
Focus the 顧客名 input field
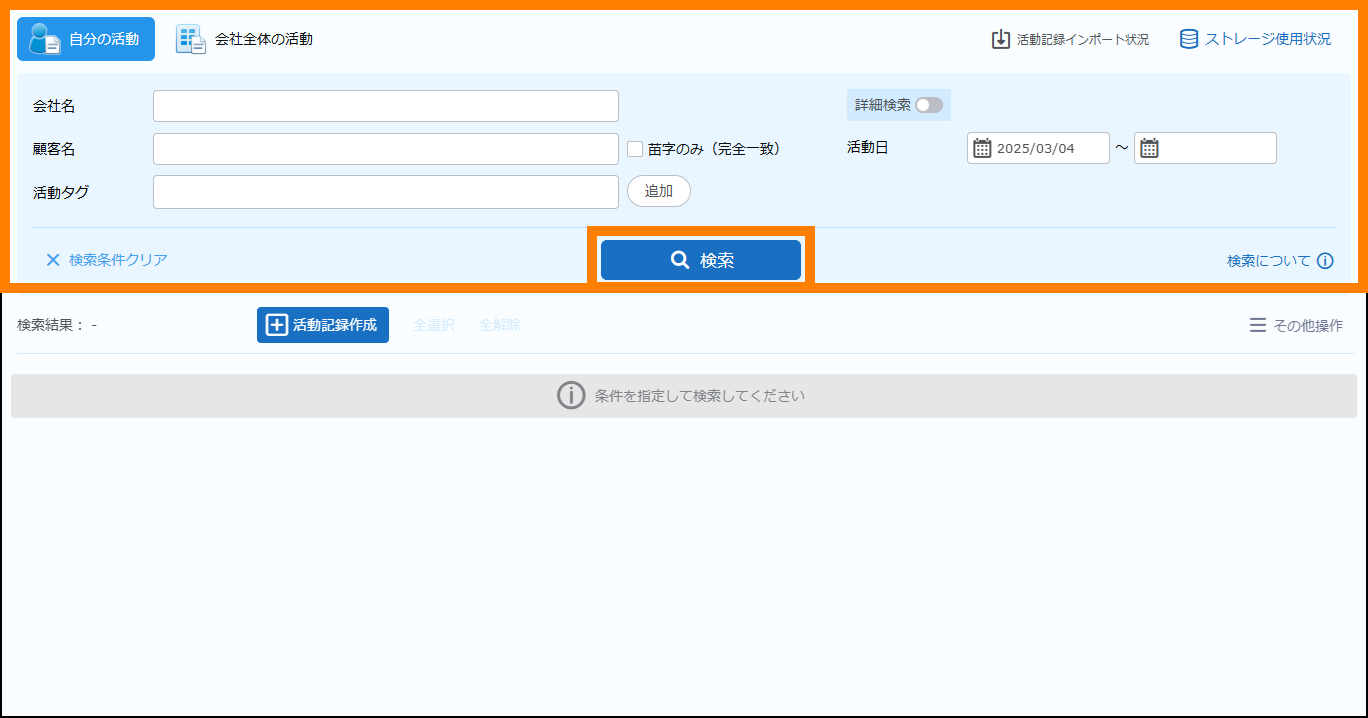(x=385, y=149)
